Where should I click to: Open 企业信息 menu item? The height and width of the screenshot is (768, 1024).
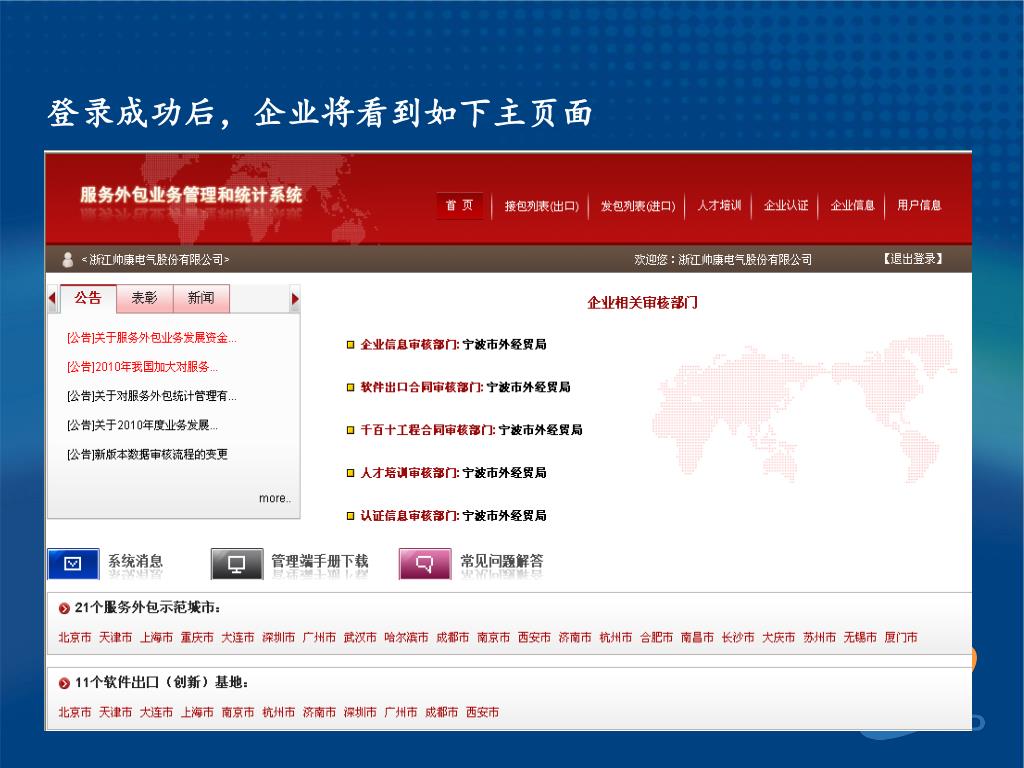852,205
